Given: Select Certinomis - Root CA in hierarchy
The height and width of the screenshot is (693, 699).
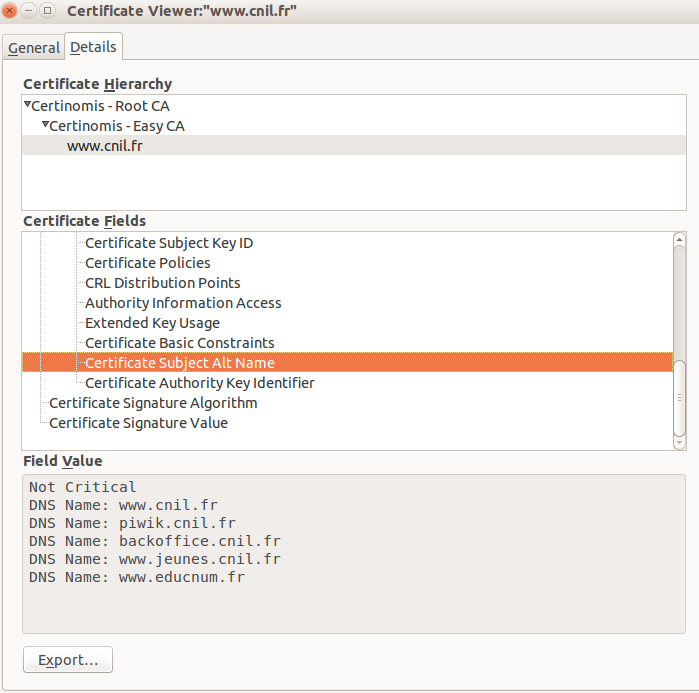Looking at the screenshot, I should [x=100, y=106].
